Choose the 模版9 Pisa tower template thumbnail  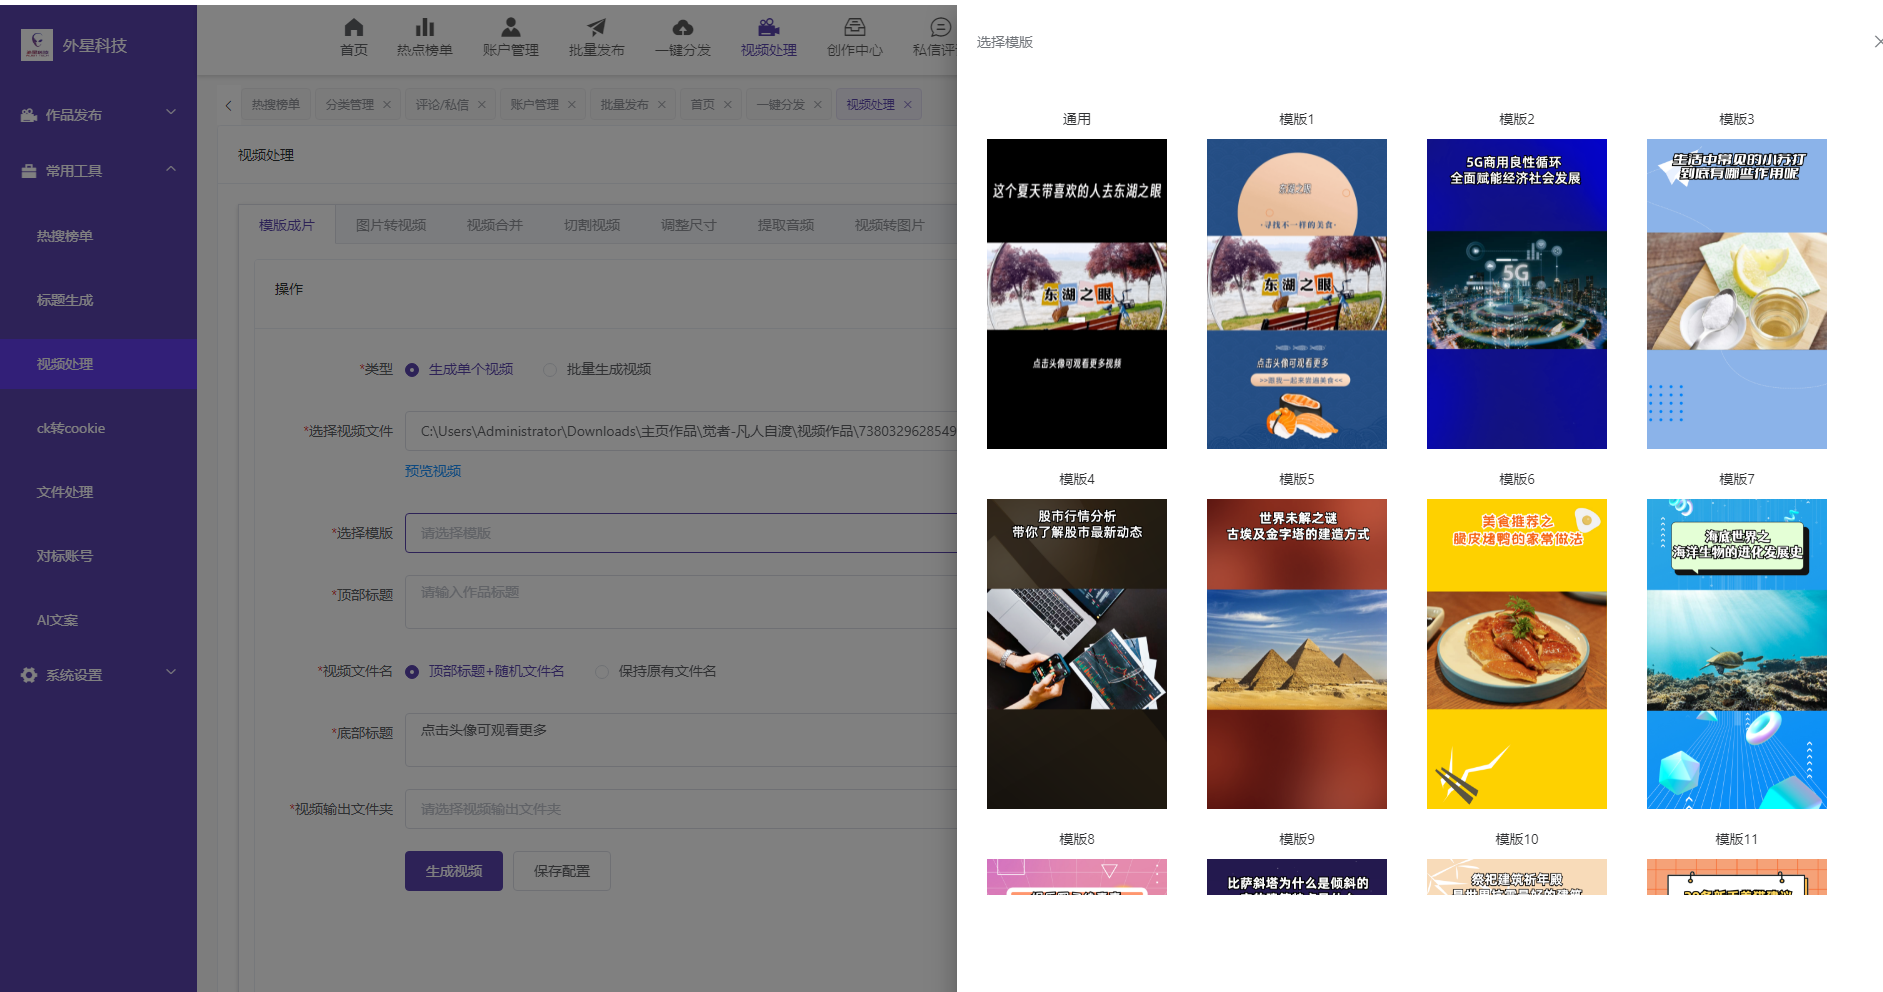pos(1297,877)
